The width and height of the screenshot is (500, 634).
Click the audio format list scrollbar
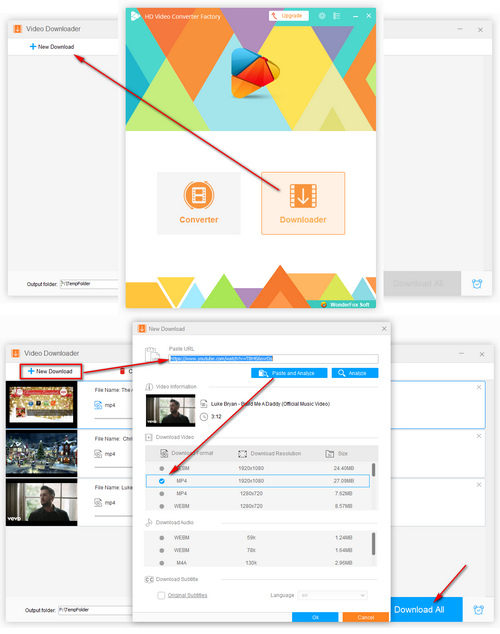[373, 544]
